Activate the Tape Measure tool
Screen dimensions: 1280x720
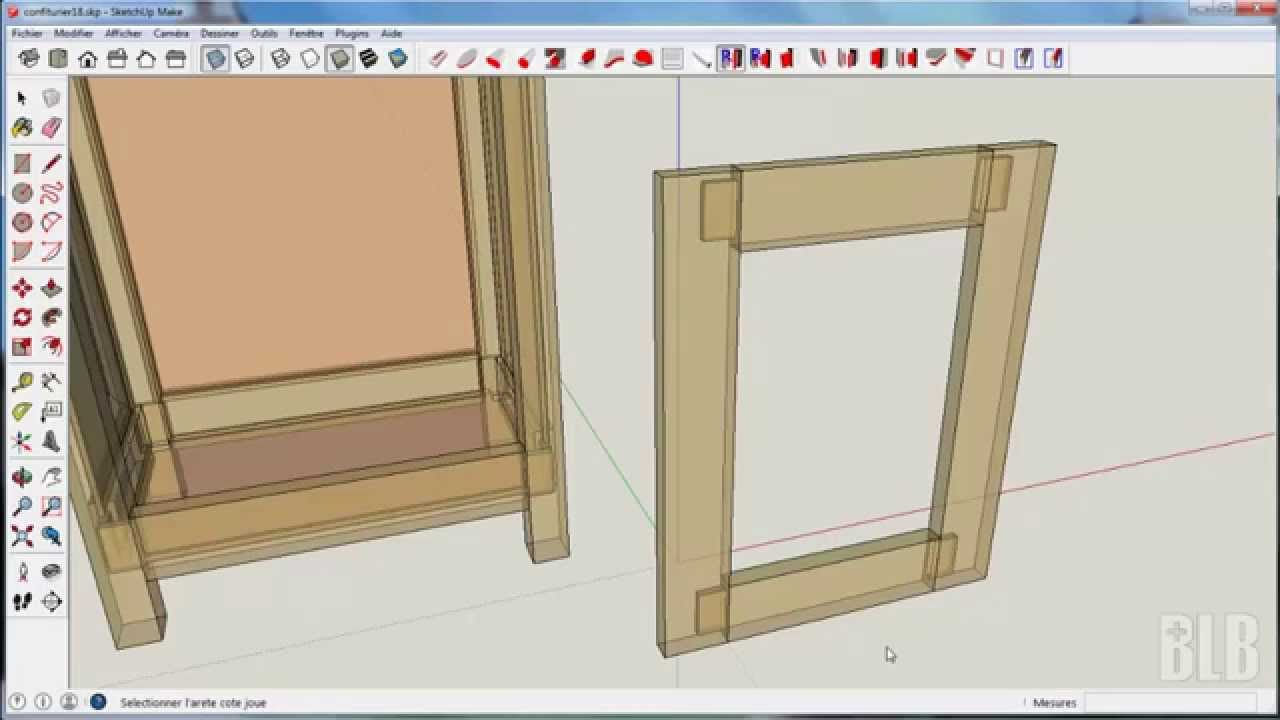click(22, 382)
